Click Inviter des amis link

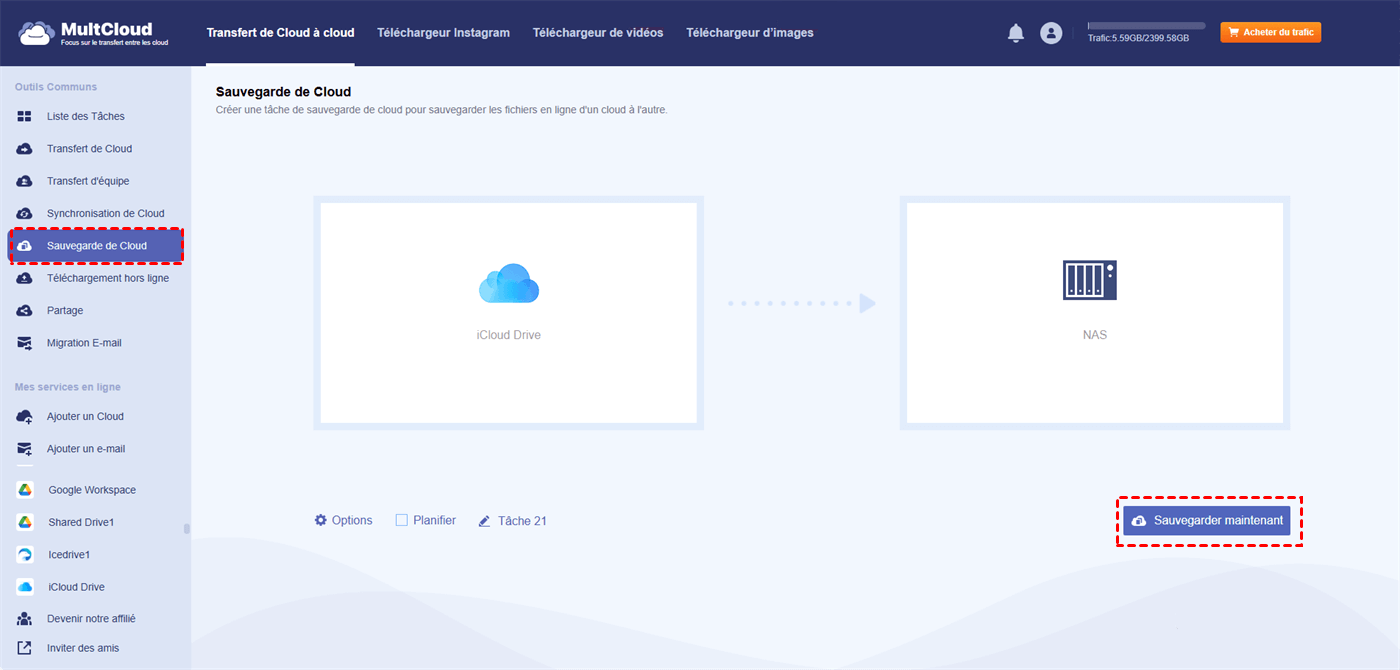tap(83, 648)
